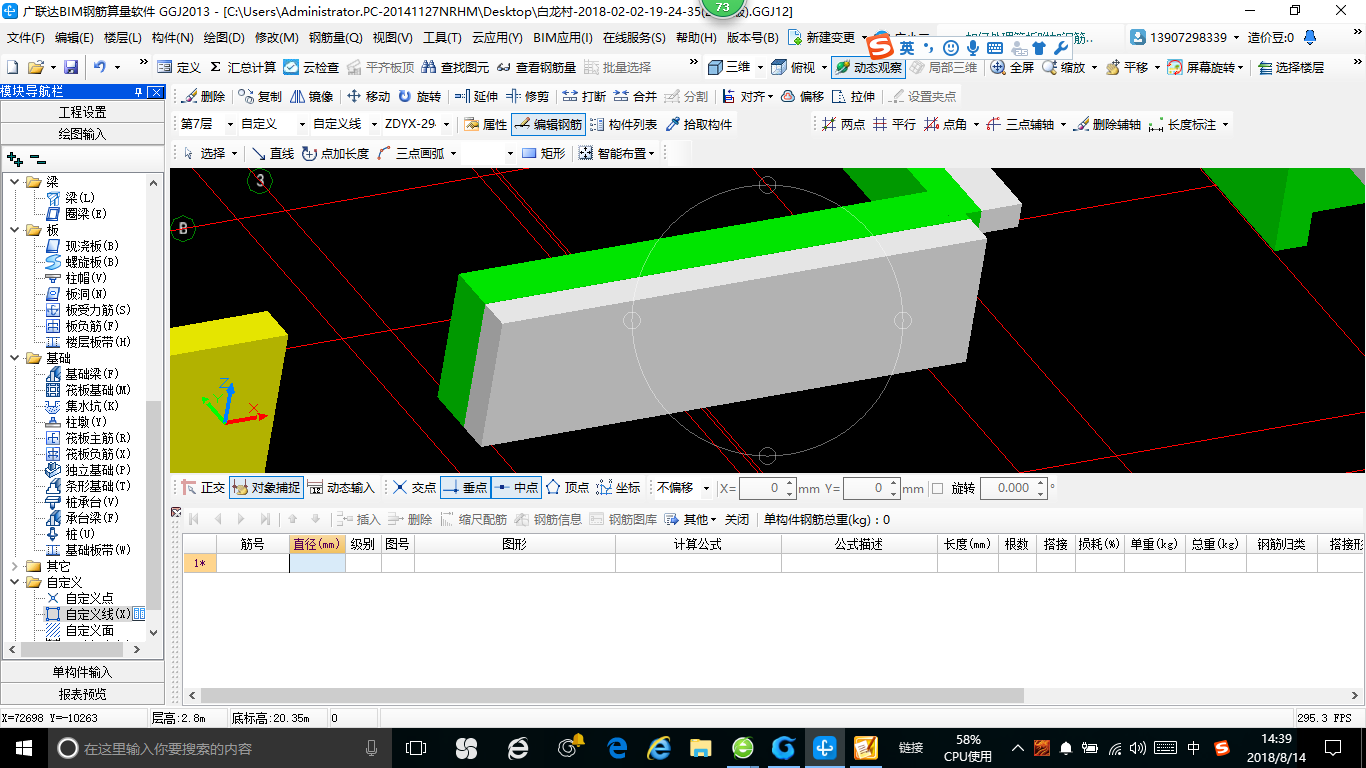The height and width of the screenshot is (768, 1366).
Task: Click the 单构件输入 navigation button
Action: coord(82,672)
